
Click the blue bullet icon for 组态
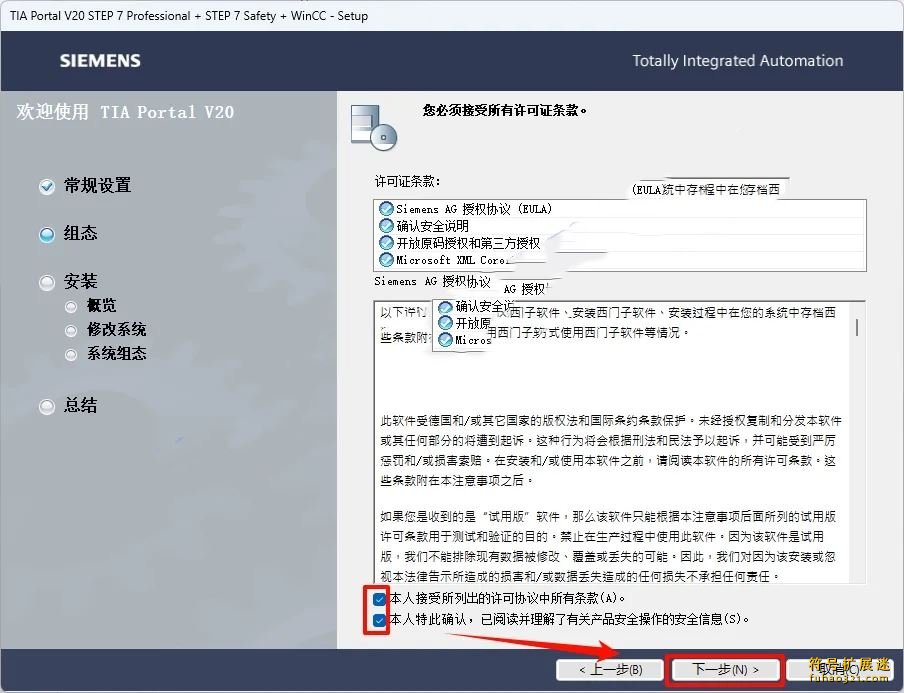(47, 235)
